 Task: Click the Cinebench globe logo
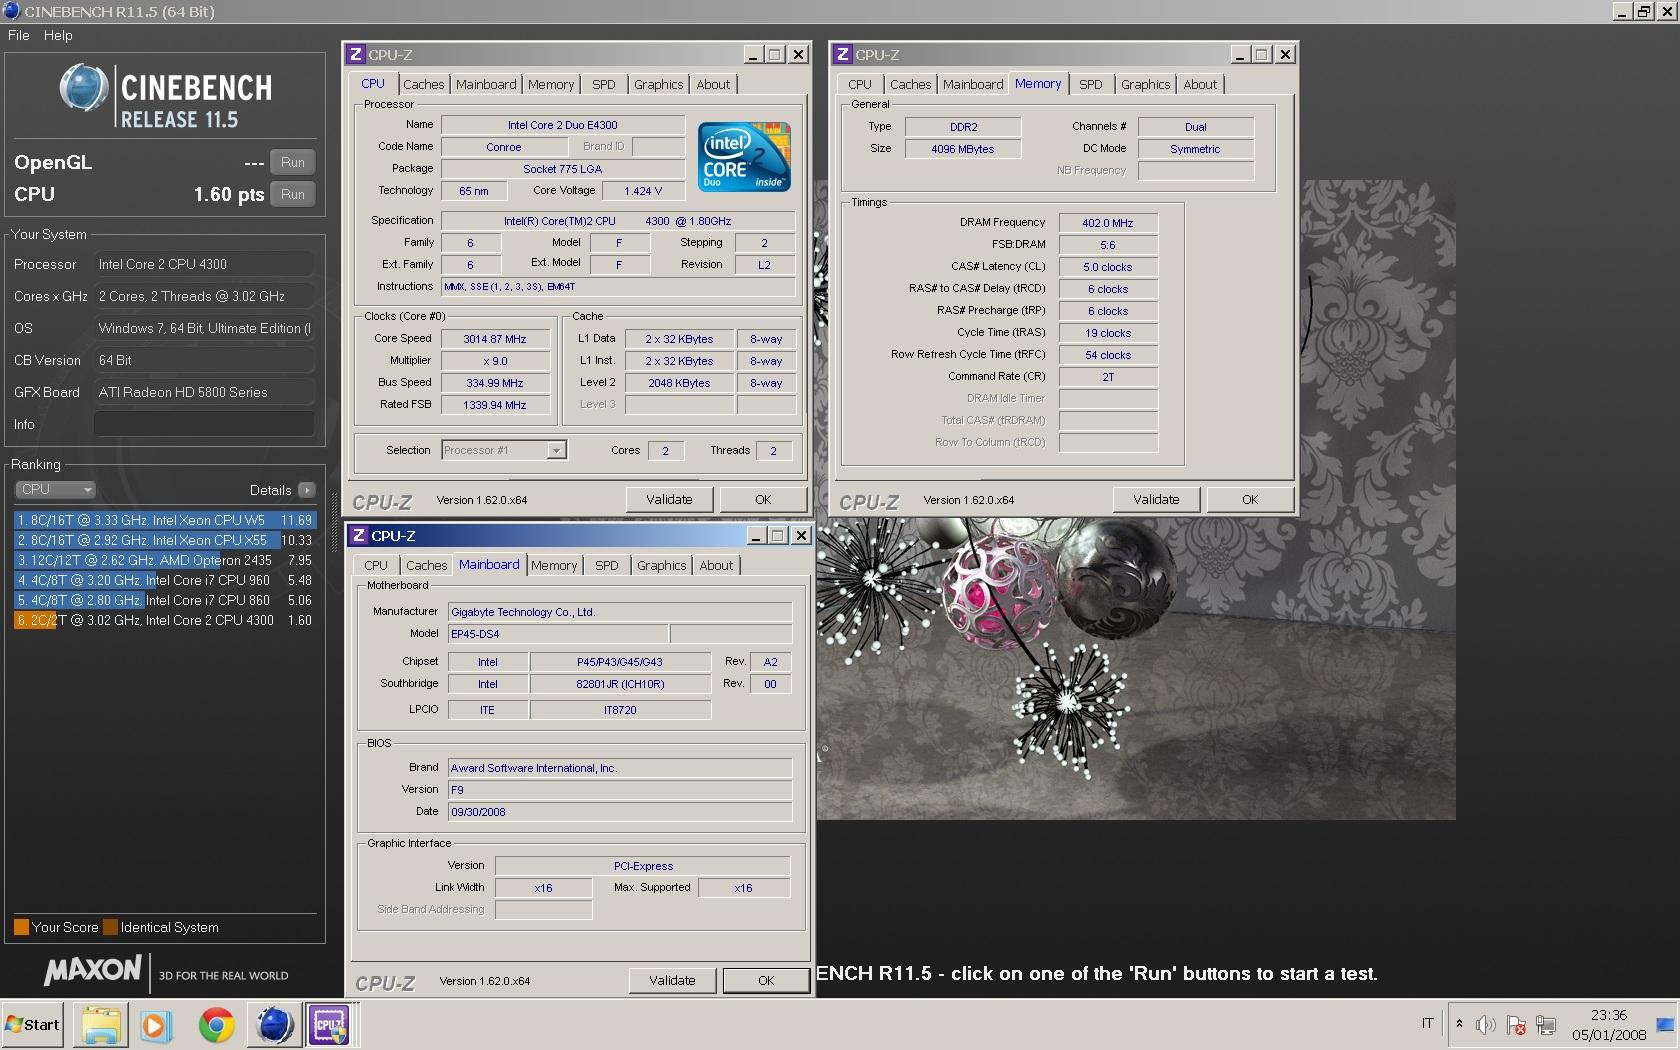[x=84, y=88]
